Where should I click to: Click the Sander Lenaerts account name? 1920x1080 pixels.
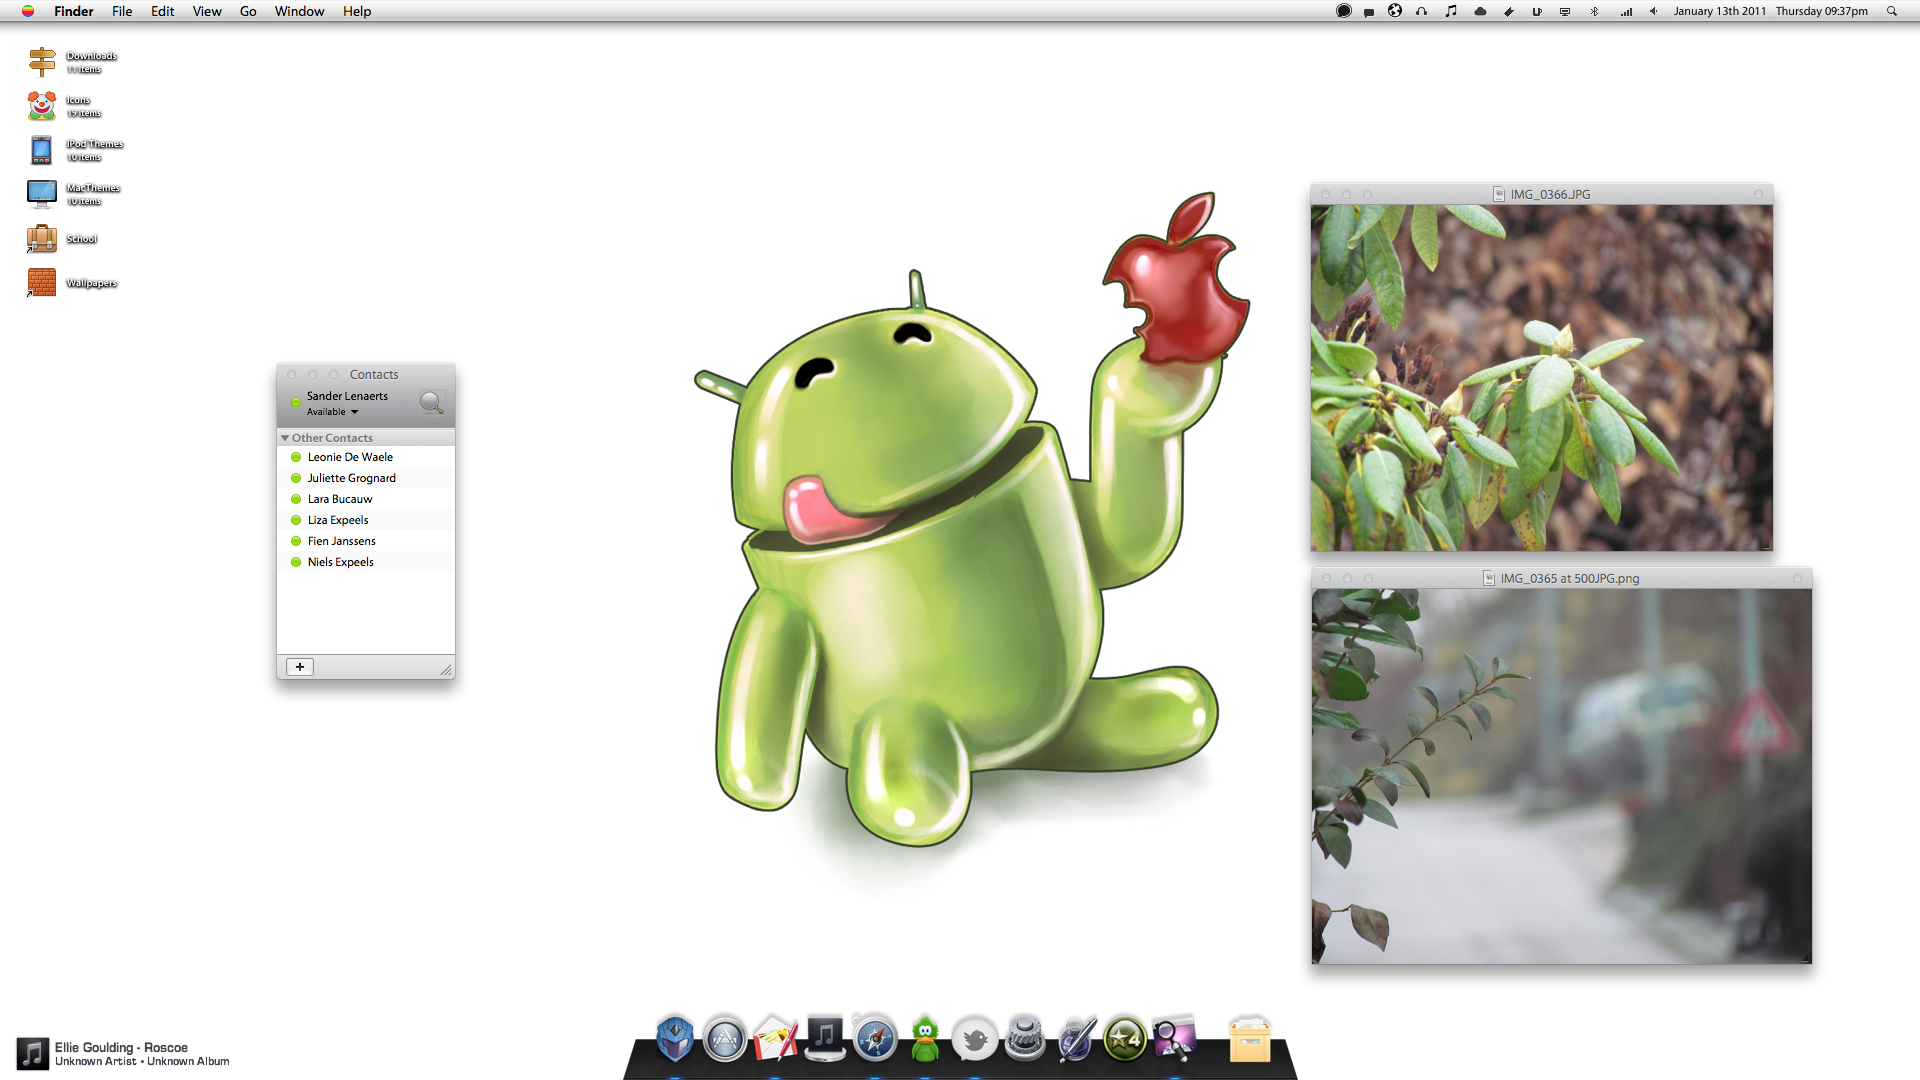347,396
